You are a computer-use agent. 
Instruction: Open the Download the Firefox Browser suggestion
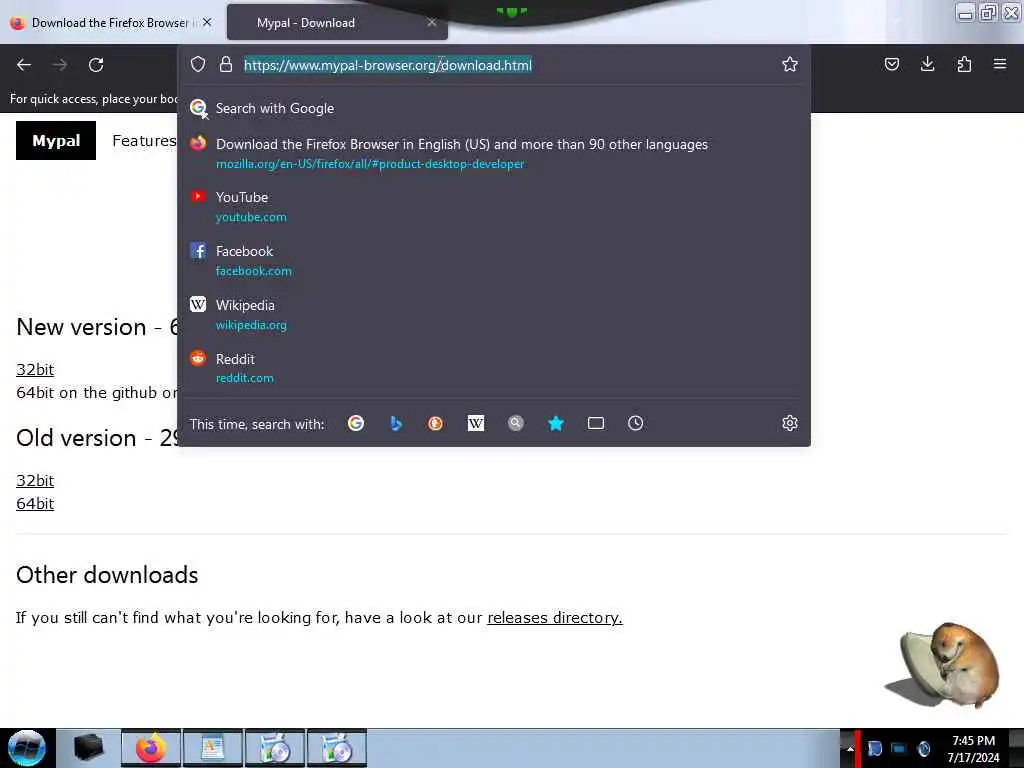pos(494,153)
